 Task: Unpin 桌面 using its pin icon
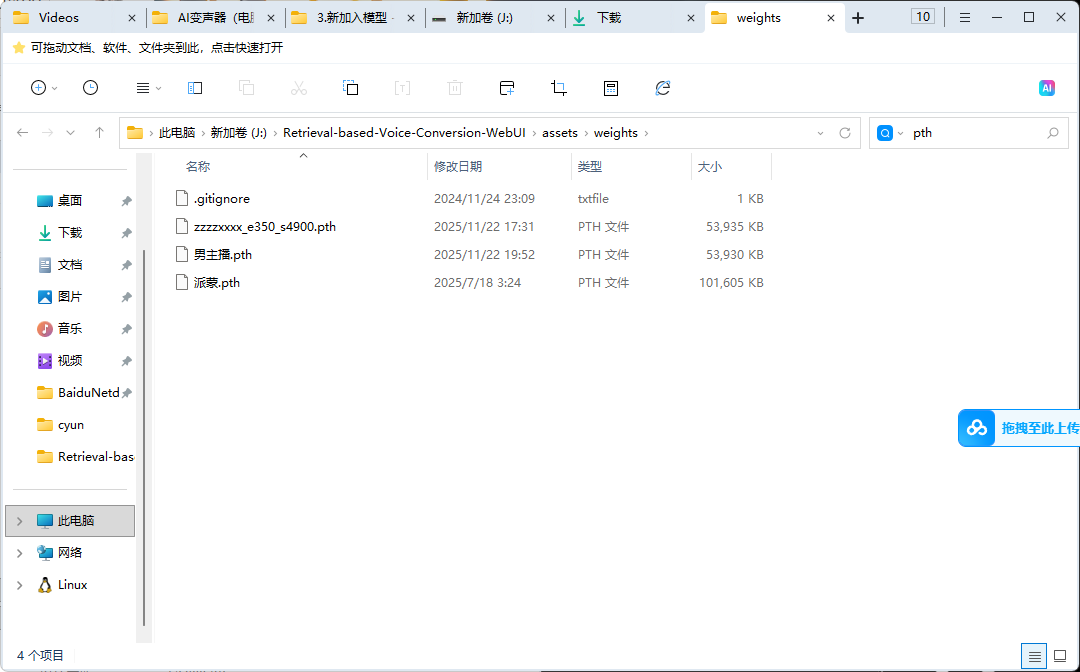126,201
